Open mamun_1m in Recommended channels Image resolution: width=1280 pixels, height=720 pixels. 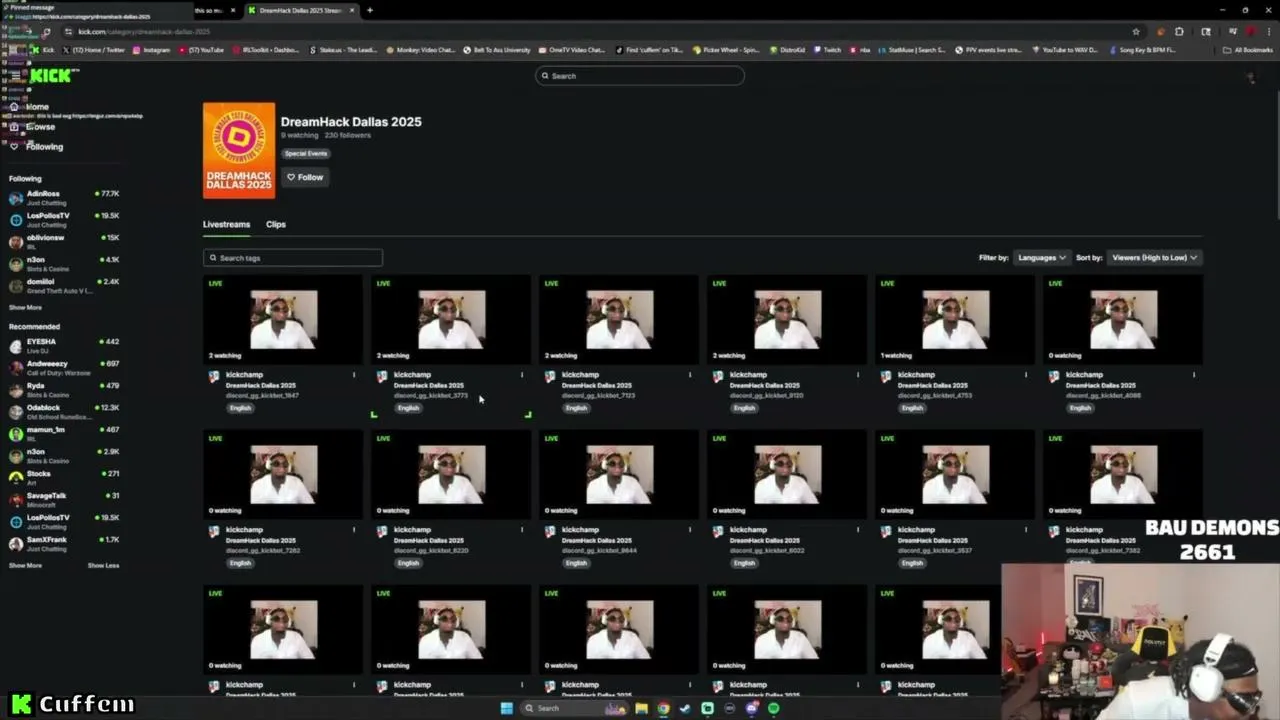[64, 433]
